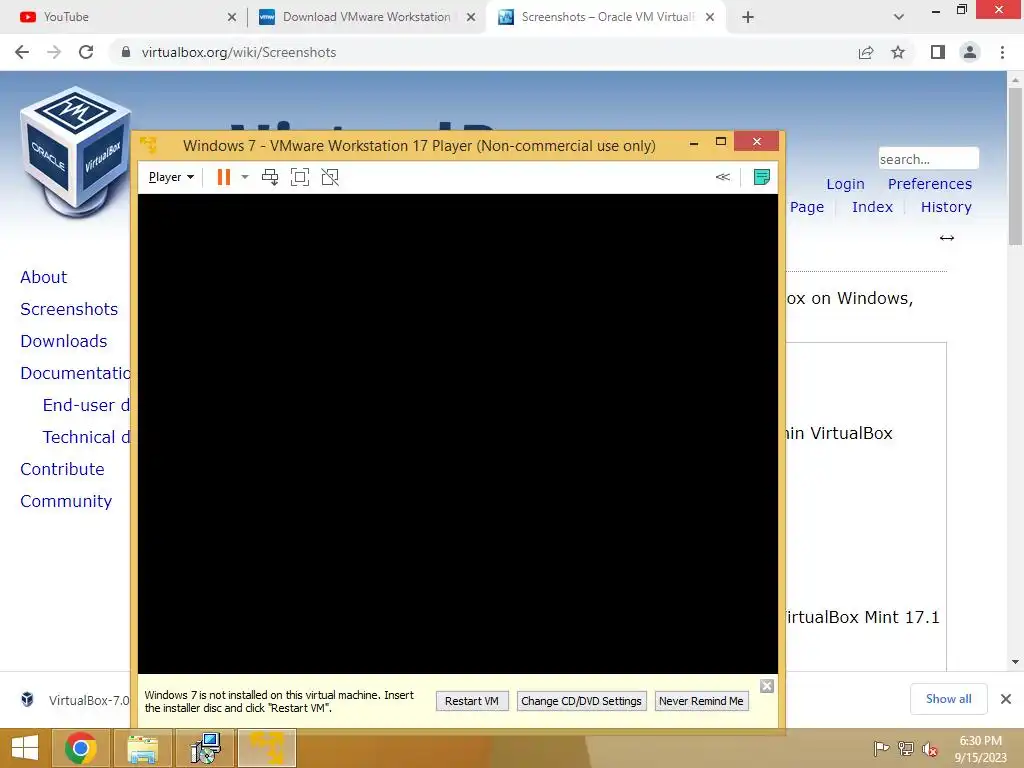This screenshot has height=768, width=1024.
Task: Close the YouTube browser tab
Action: 232,17
